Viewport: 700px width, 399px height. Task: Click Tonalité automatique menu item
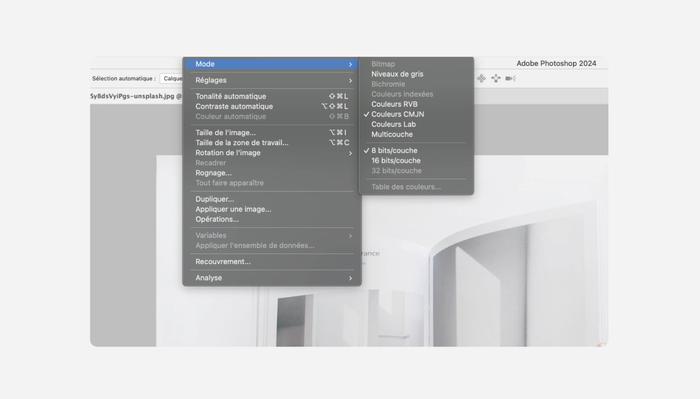pos(271,96)
